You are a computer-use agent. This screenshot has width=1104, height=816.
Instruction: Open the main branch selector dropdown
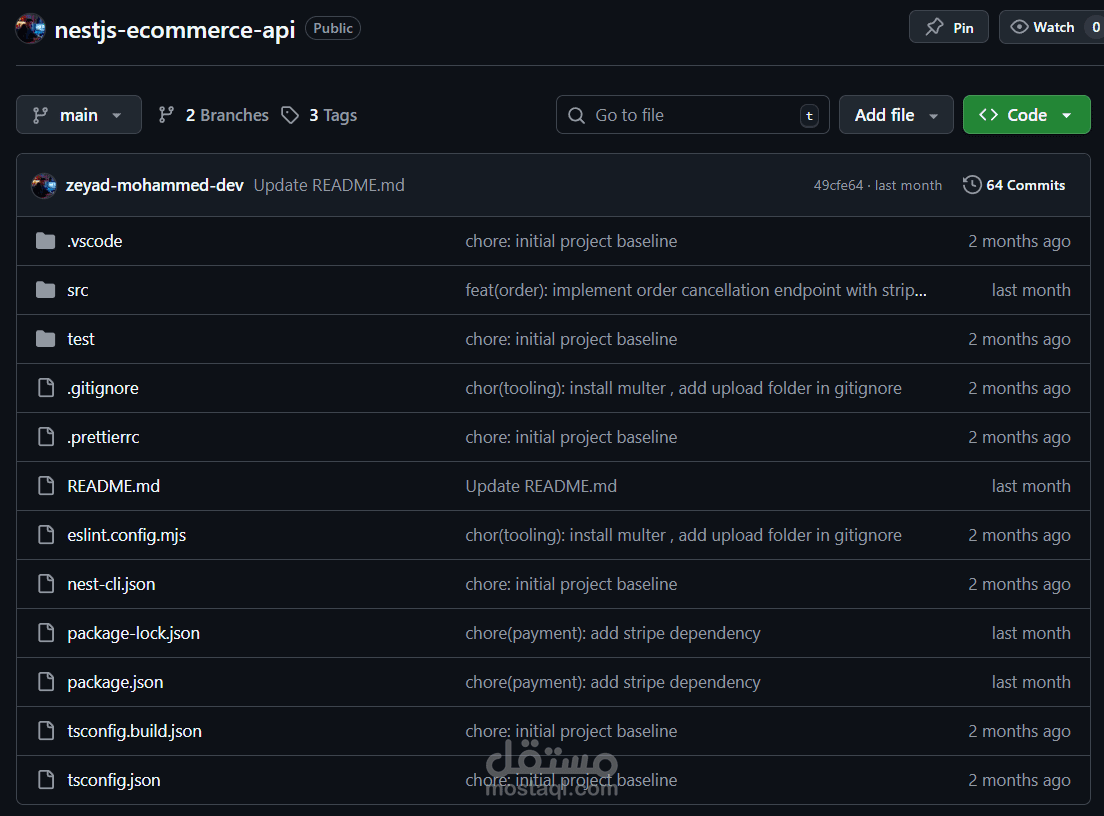click(79, 115)
